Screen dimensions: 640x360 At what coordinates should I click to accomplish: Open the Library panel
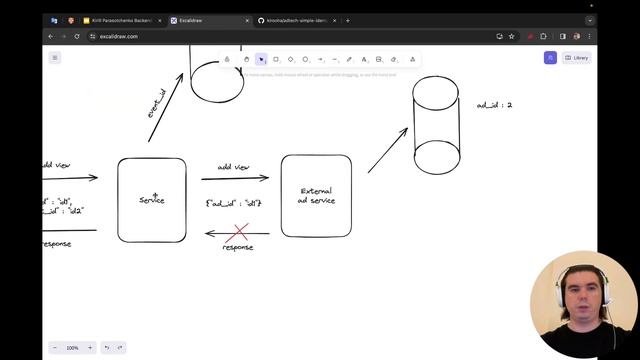pyautogui.click(x=576, y=58)
